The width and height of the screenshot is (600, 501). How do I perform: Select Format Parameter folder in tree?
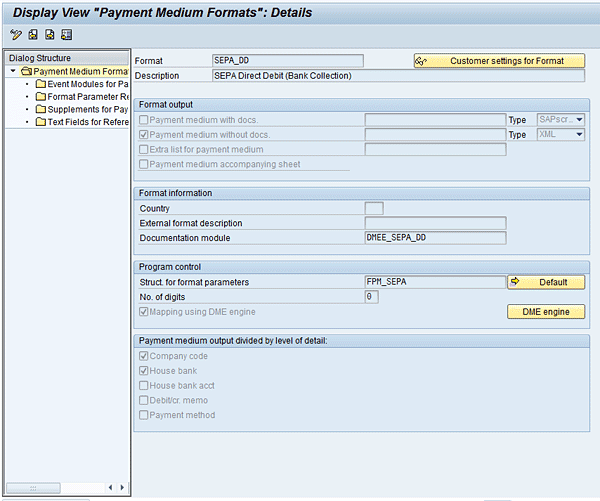[85, 97]
